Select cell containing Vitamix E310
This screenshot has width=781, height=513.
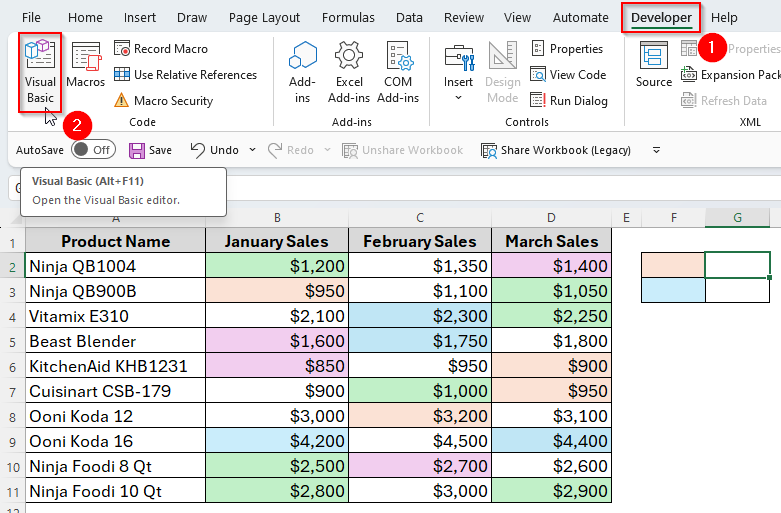[x=115, y=316]
